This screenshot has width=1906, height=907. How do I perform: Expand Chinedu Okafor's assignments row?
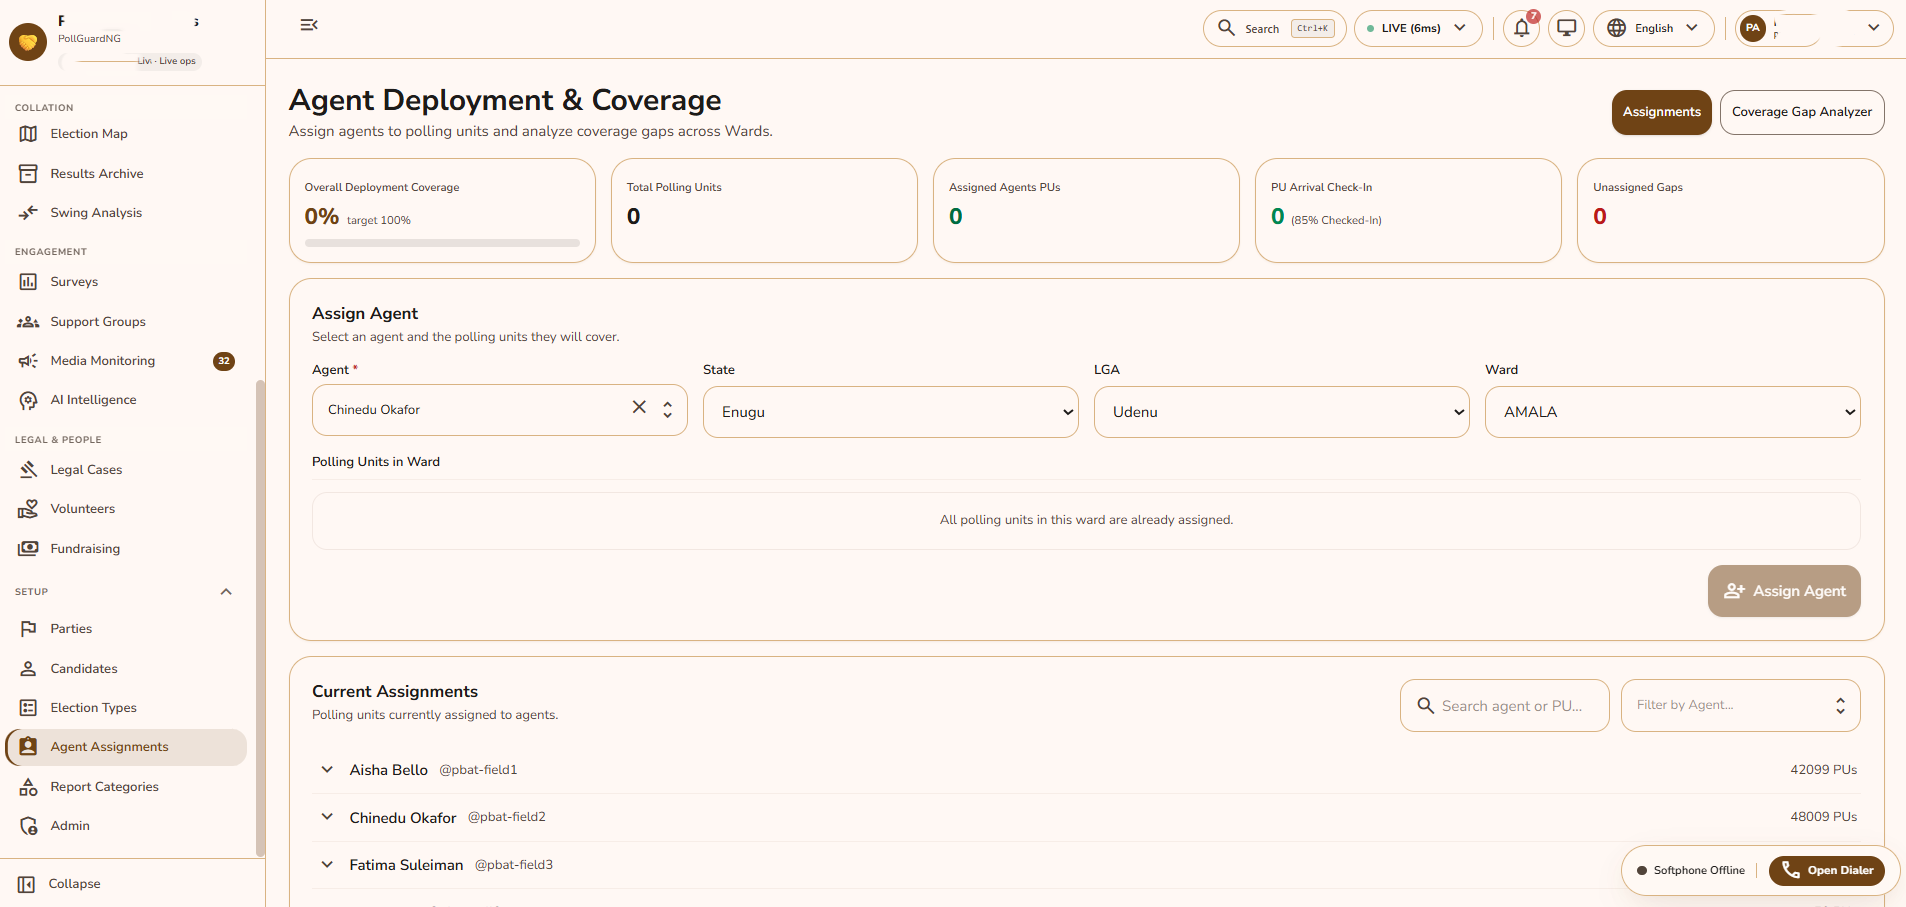327,817
